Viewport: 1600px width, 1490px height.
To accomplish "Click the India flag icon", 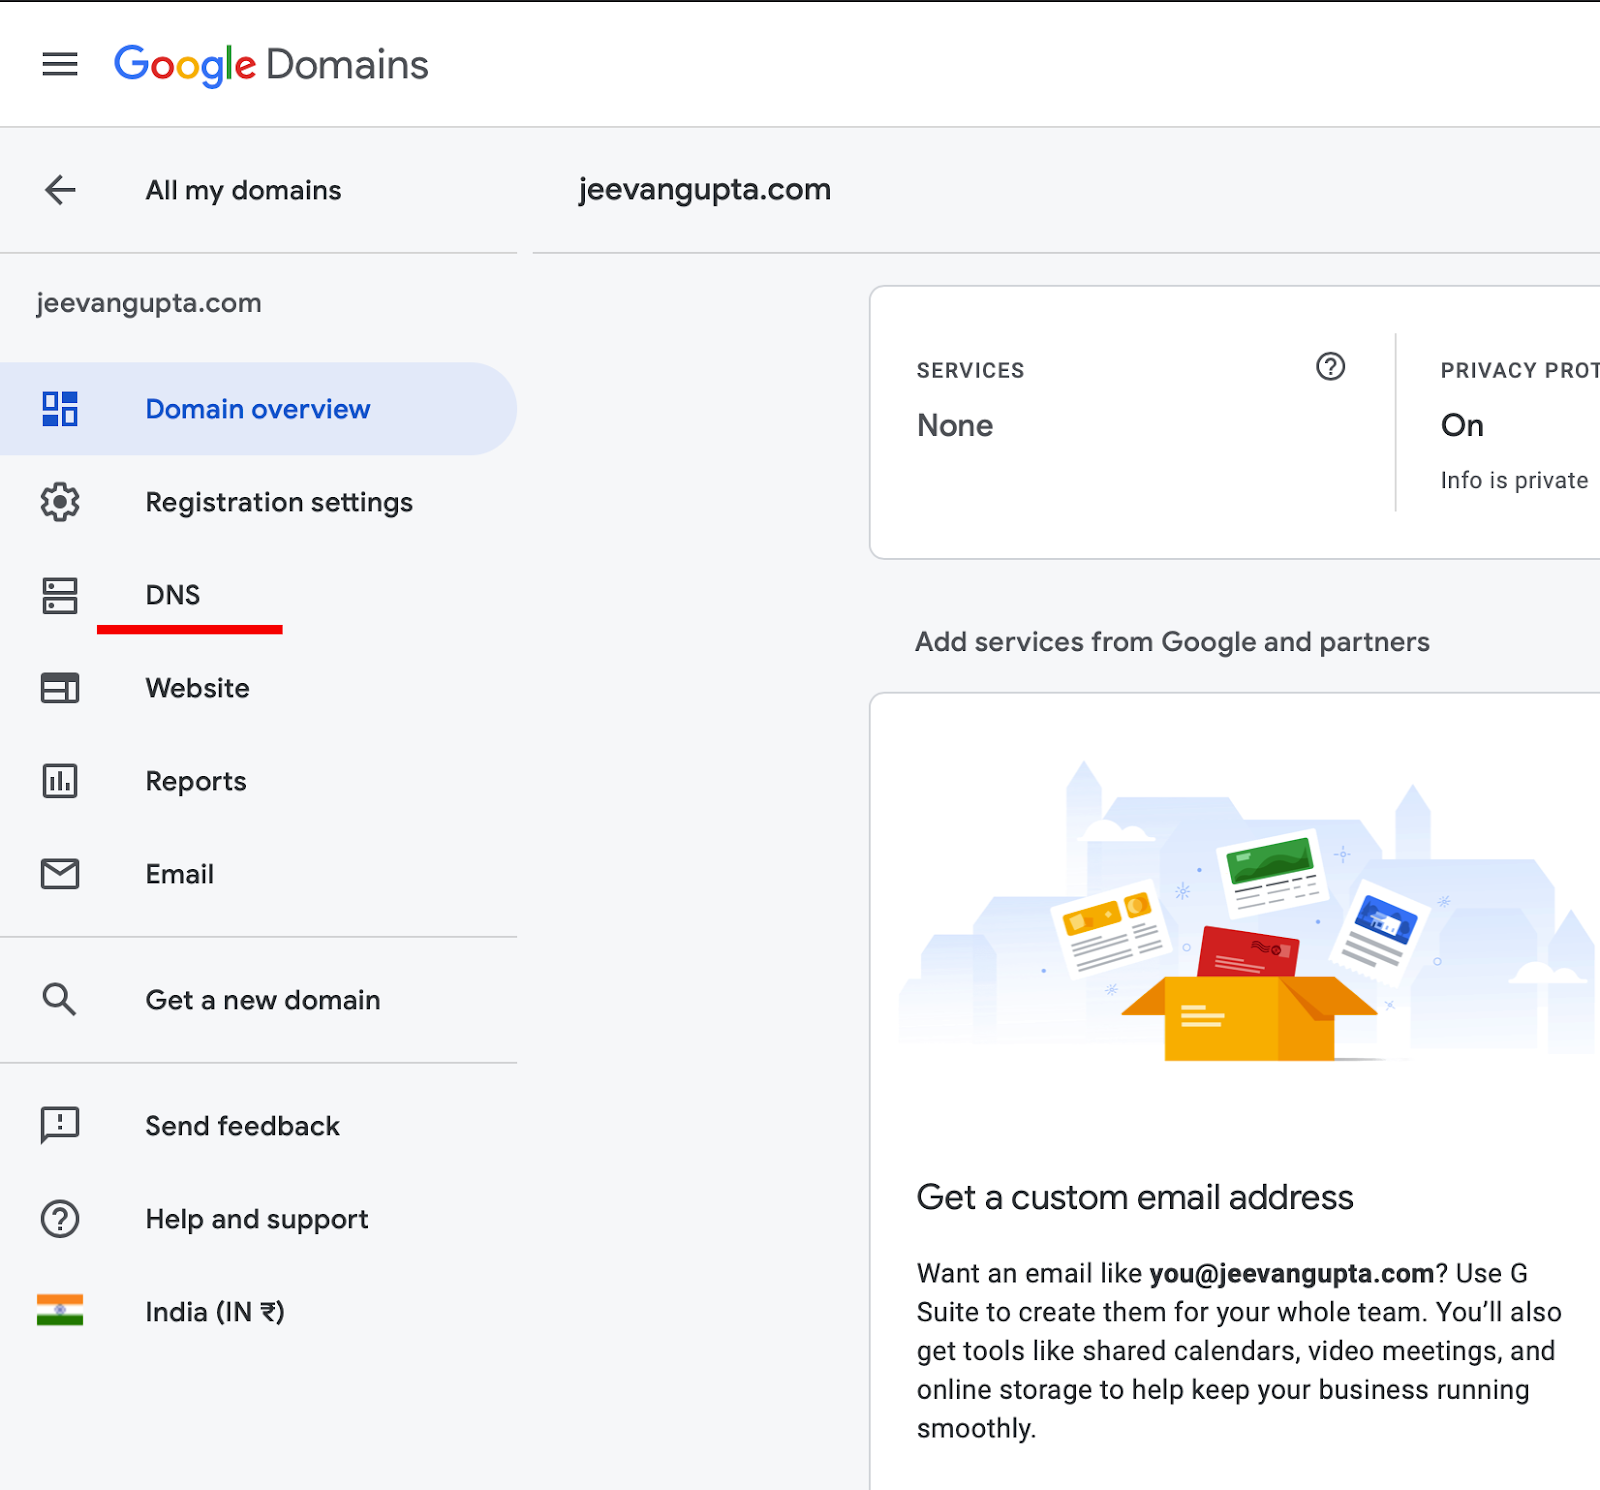I will pos(60,1311).
